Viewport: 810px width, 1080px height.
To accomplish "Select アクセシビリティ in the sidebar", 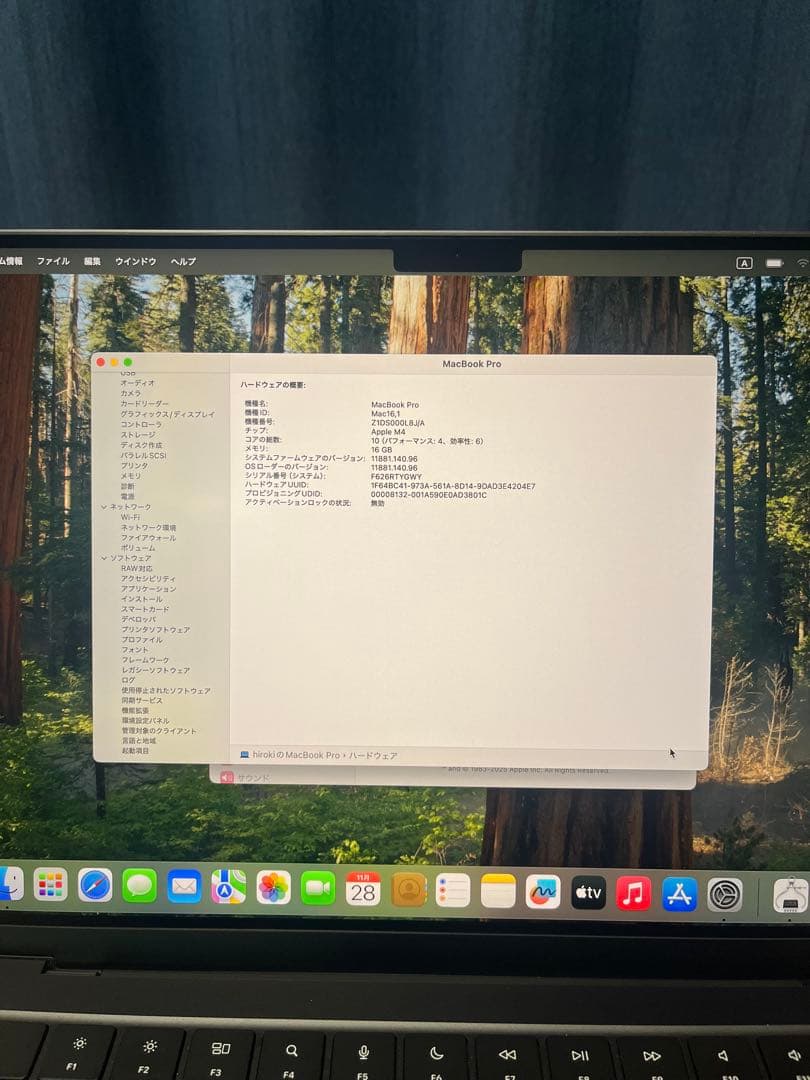I will point(148,579).
